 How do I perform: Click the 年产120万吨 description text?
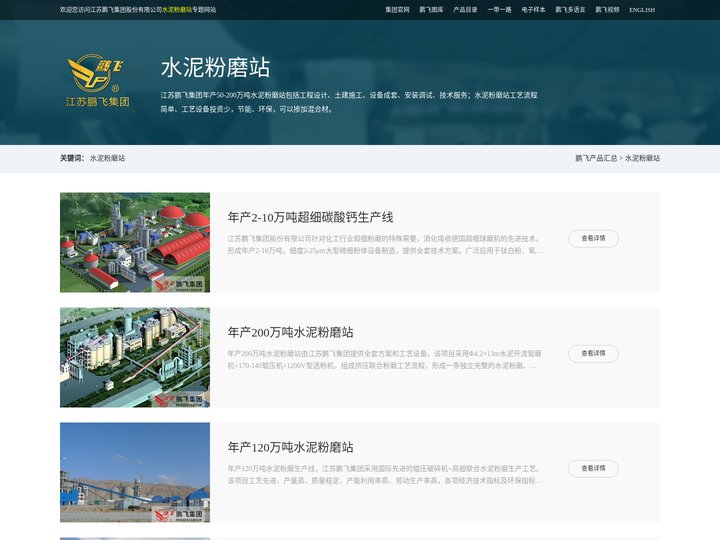click(x=385, y=475)
